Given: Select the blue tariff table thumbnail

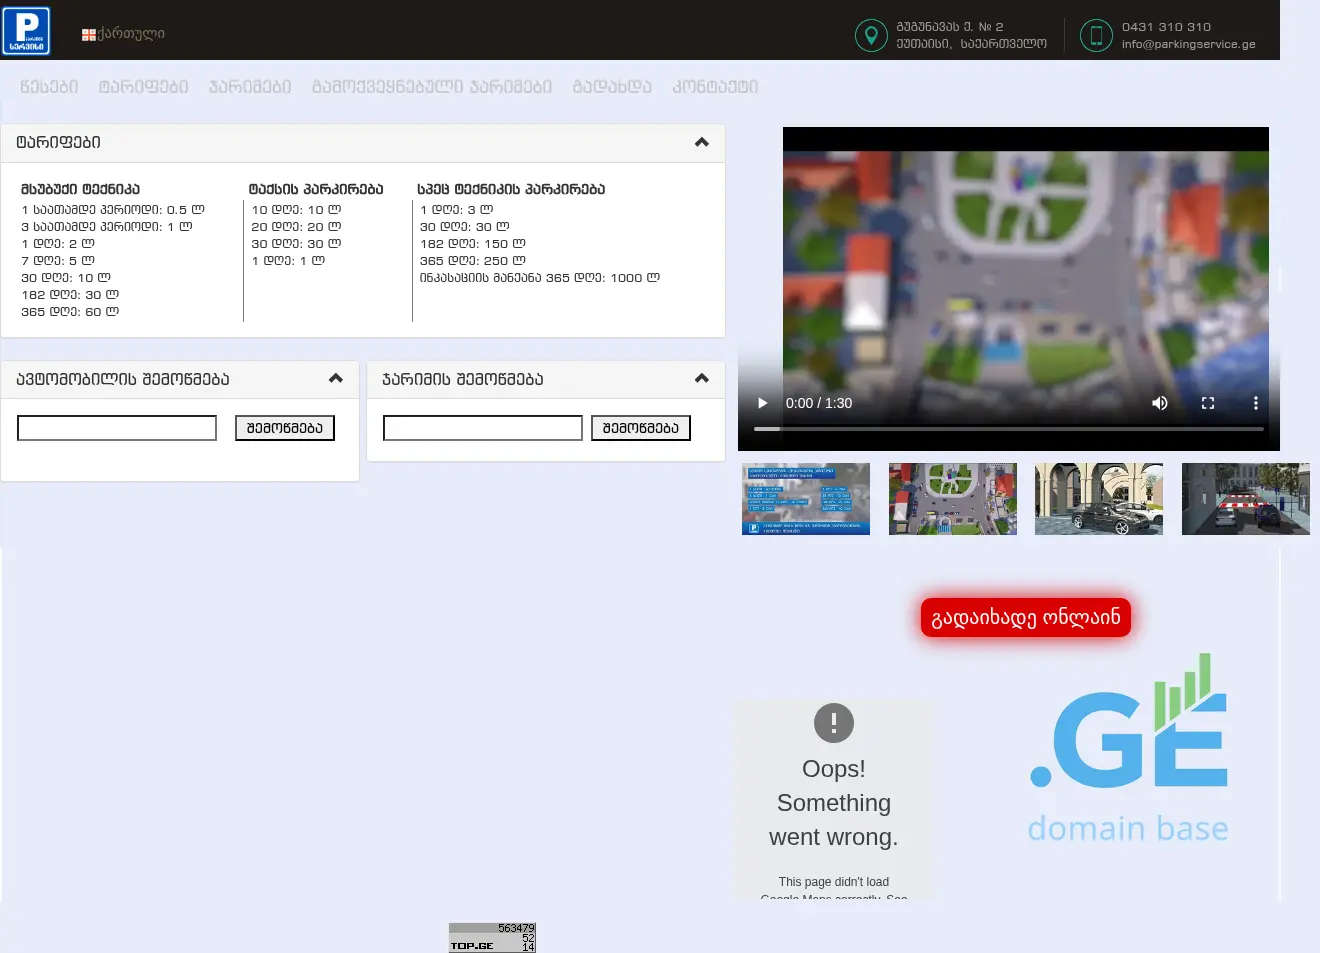Looking at the screenshot, I should click(806, 499).
